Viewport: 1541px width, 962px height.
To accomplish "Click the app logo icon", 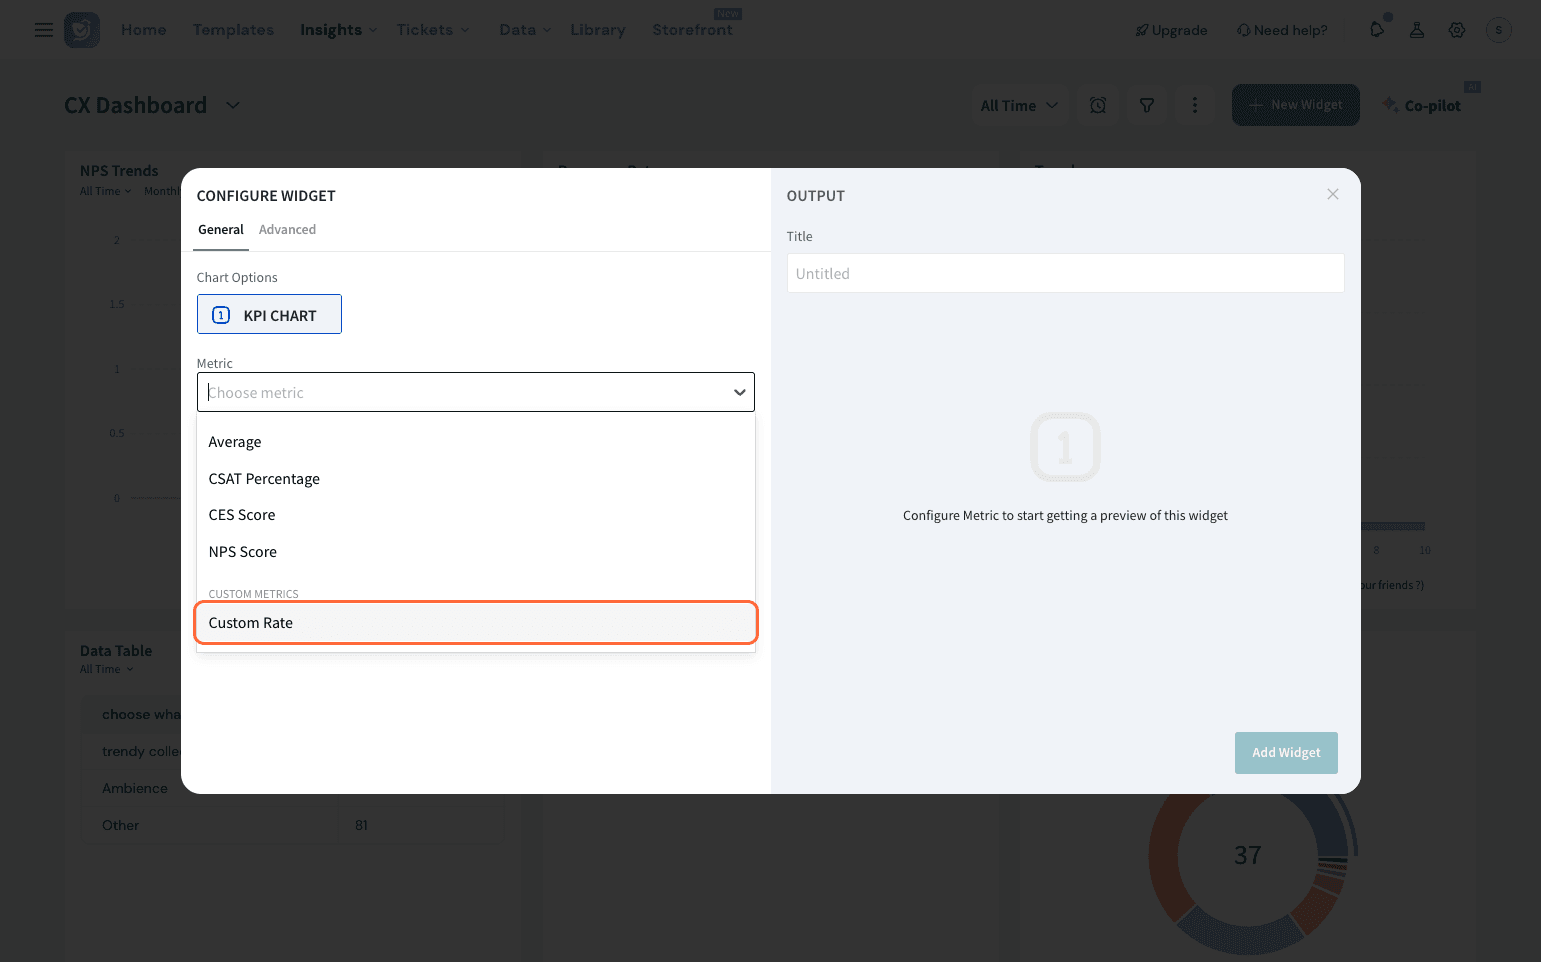I will pos(82,30).
